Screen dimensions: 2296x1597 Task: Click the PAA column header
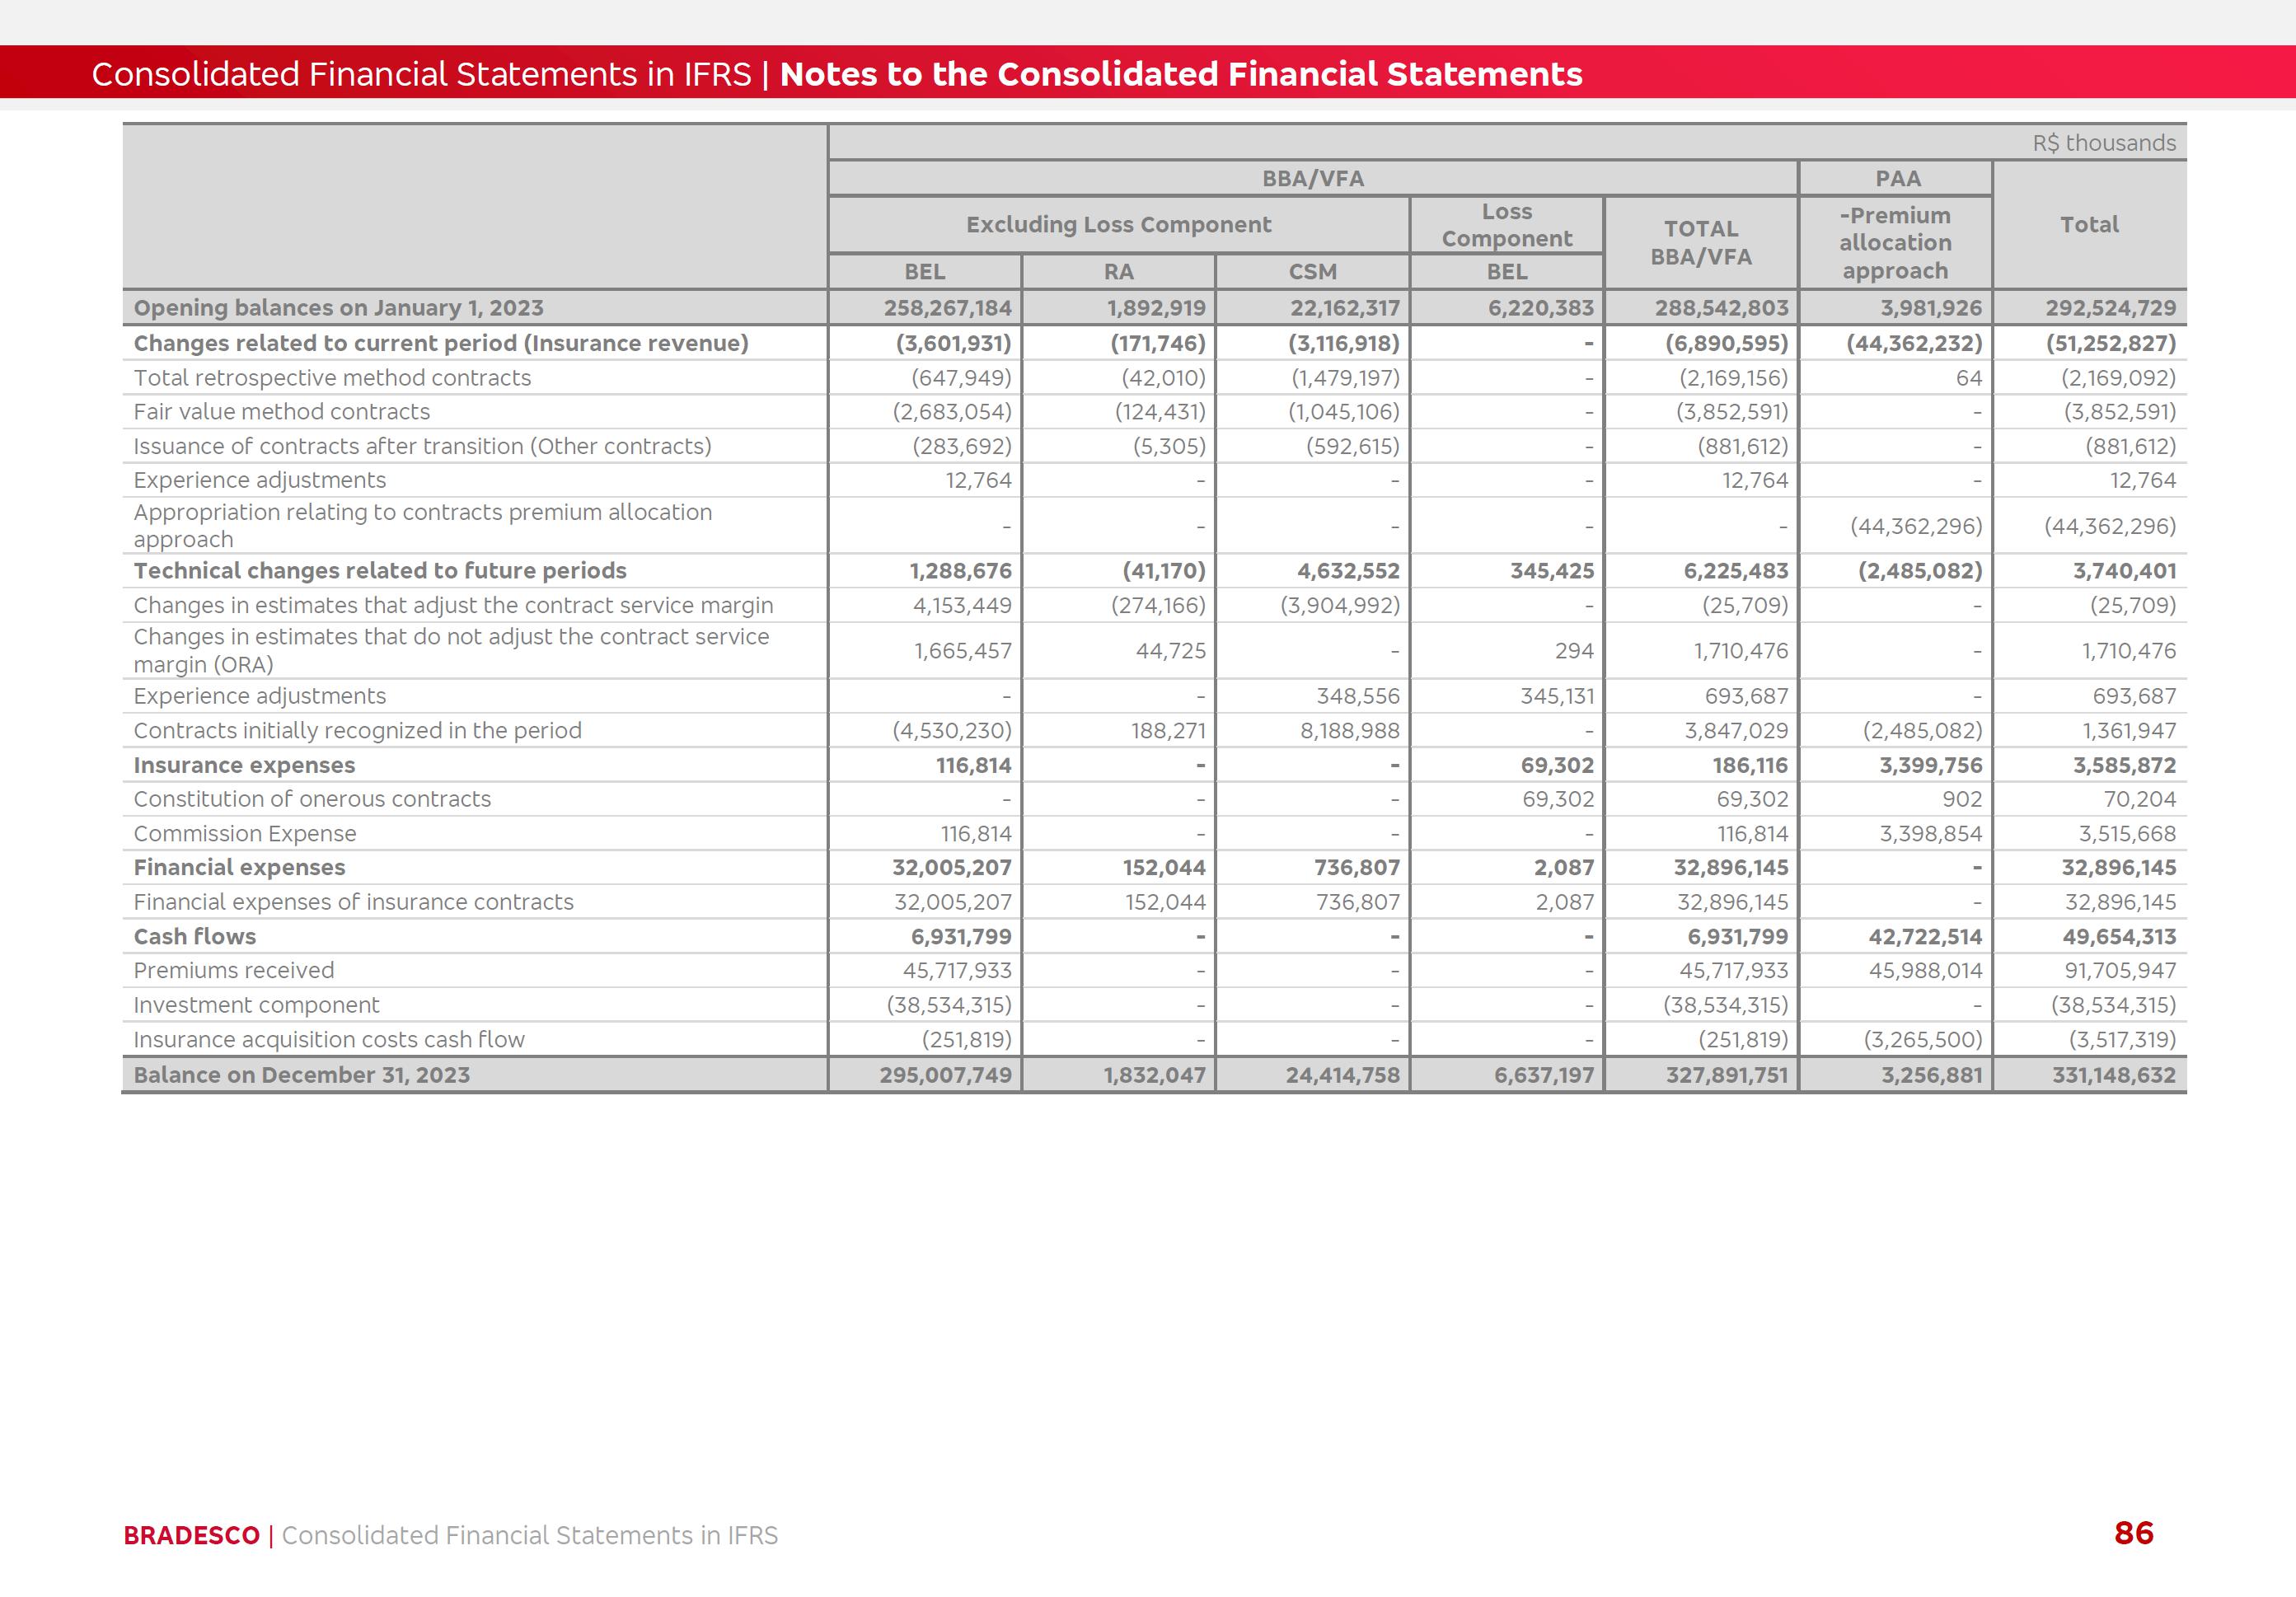[1897, 178]
